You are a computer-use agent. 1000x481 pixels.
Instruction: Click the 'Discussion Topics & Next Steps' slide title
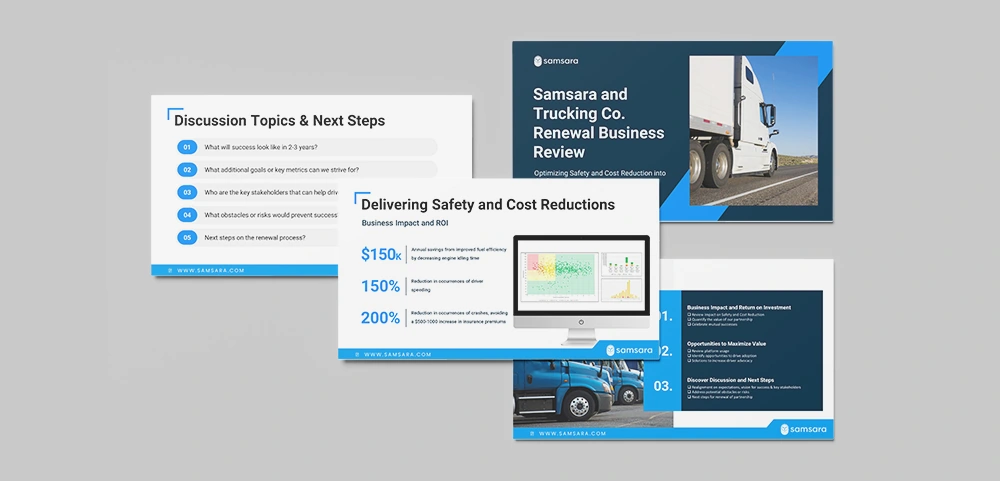coord(279,121)
